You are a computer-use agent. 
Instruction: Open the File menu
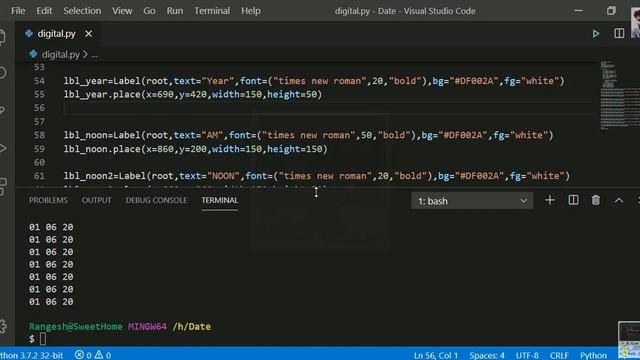(18, 11)
